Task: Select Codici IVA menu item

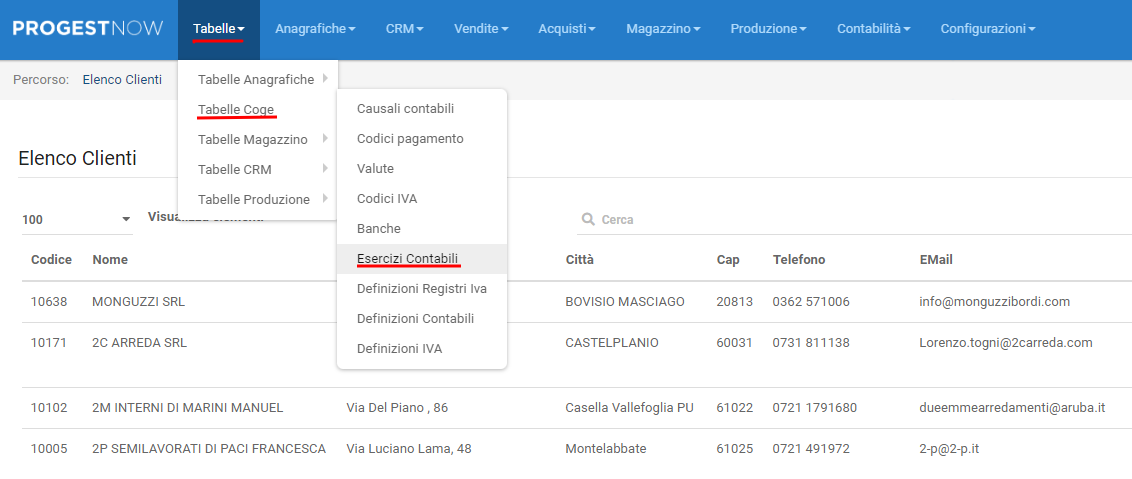Action: [387, 199]
